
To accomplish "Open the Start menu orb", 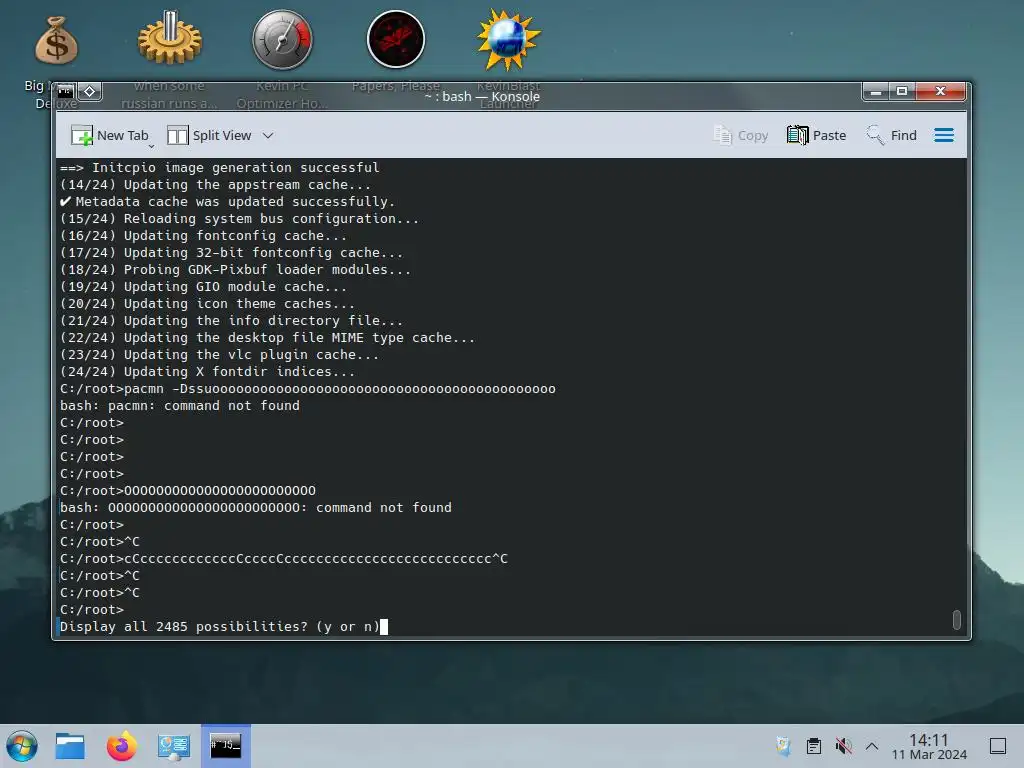I will [x=22, y=746].
